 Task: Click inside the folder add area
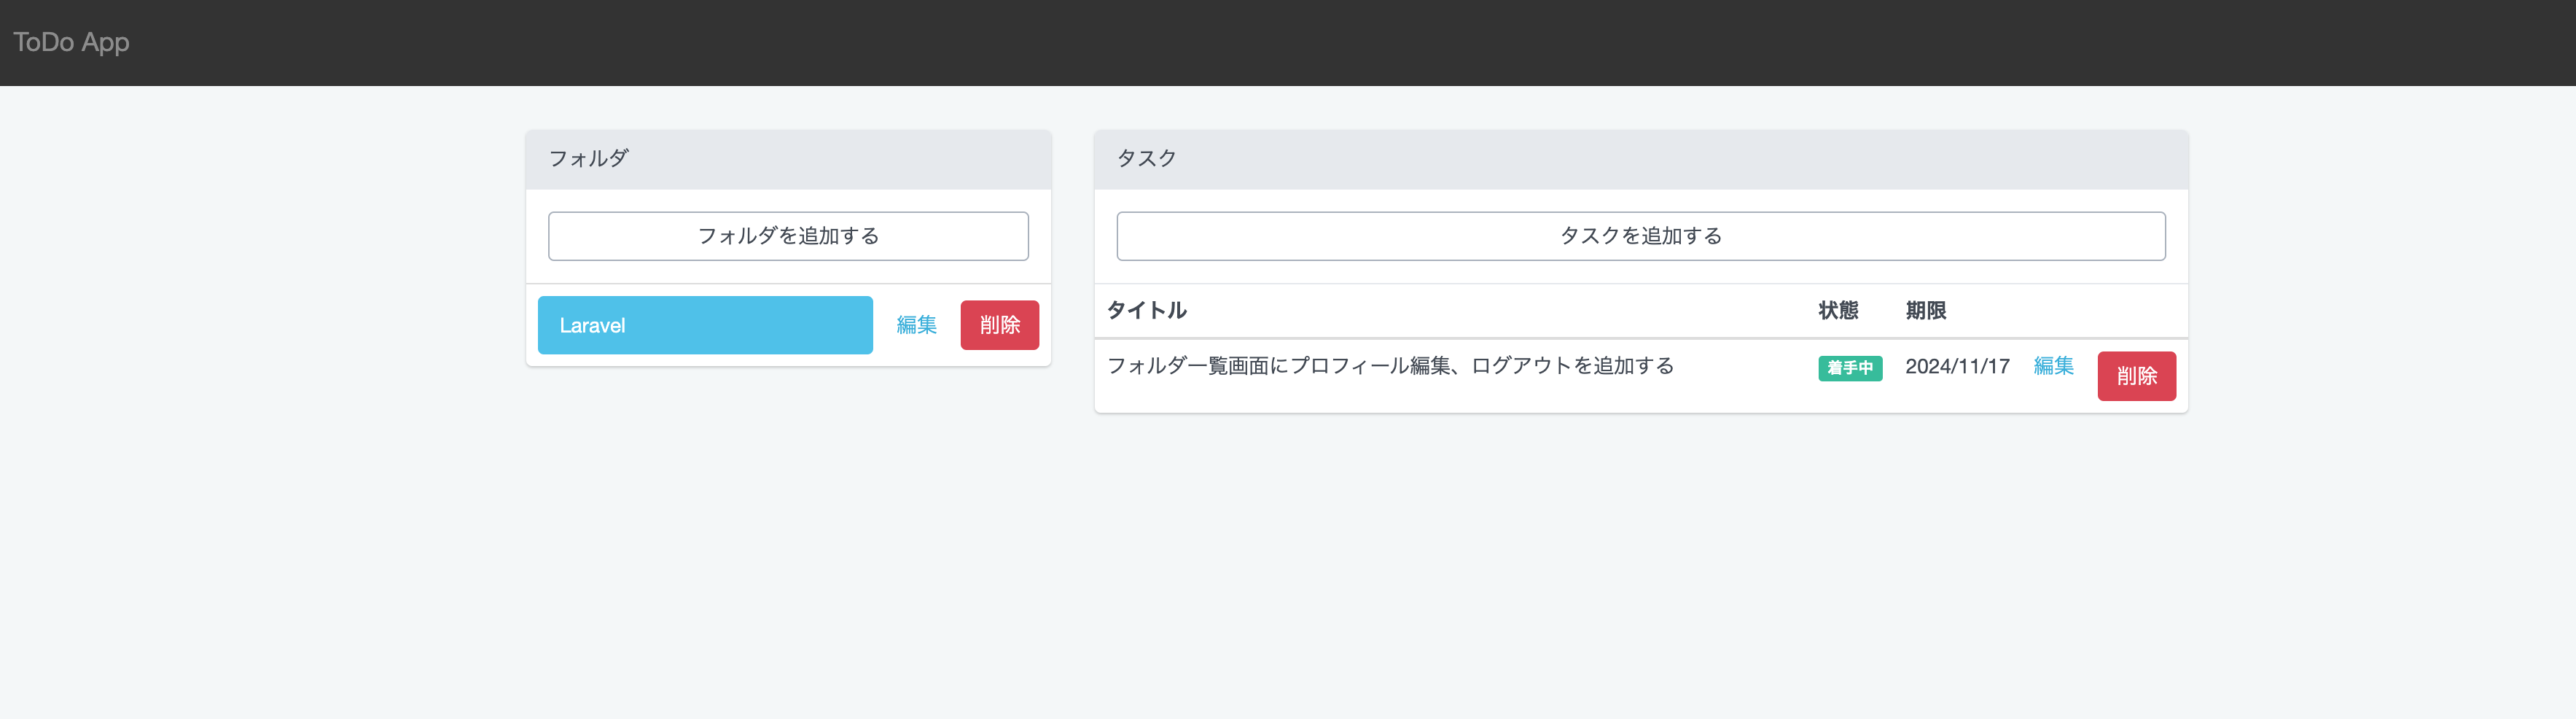[788, 236]
